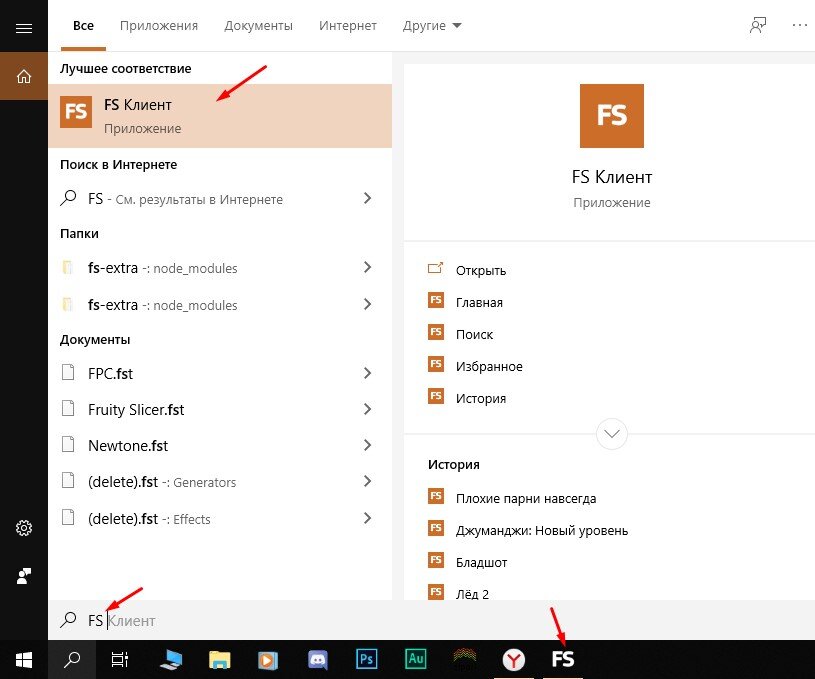Open Лёд 2 from history
815x679 pixels.
(472, 594)
